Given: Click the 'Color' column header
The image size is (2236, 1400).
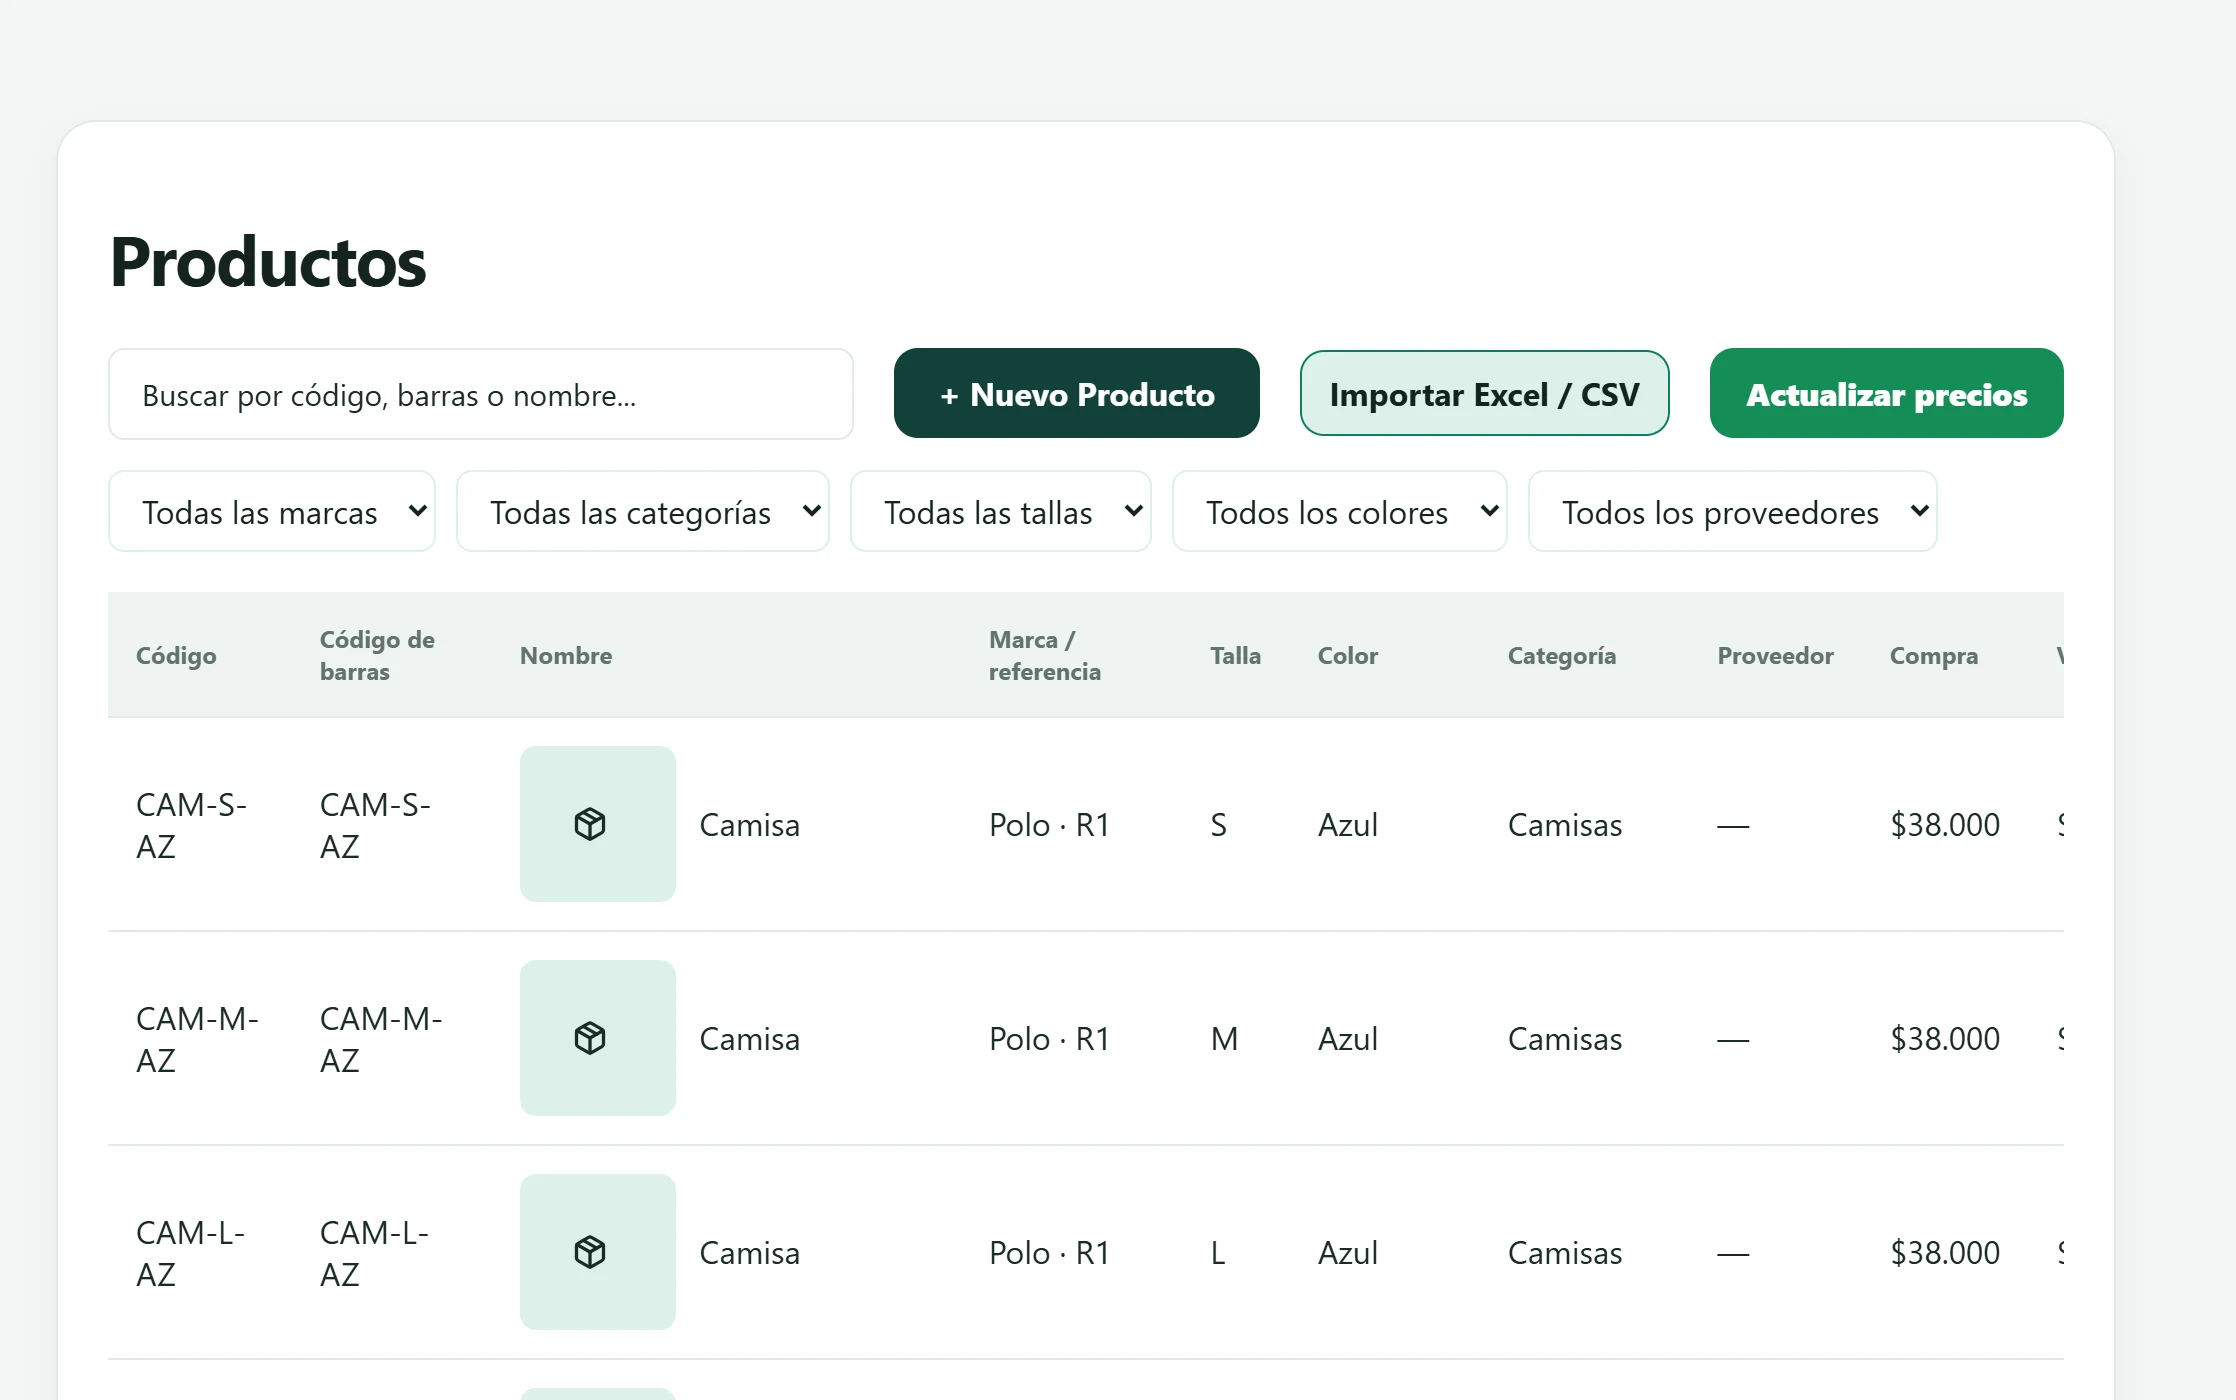Looking at the screenshot, I should 1348,656.
